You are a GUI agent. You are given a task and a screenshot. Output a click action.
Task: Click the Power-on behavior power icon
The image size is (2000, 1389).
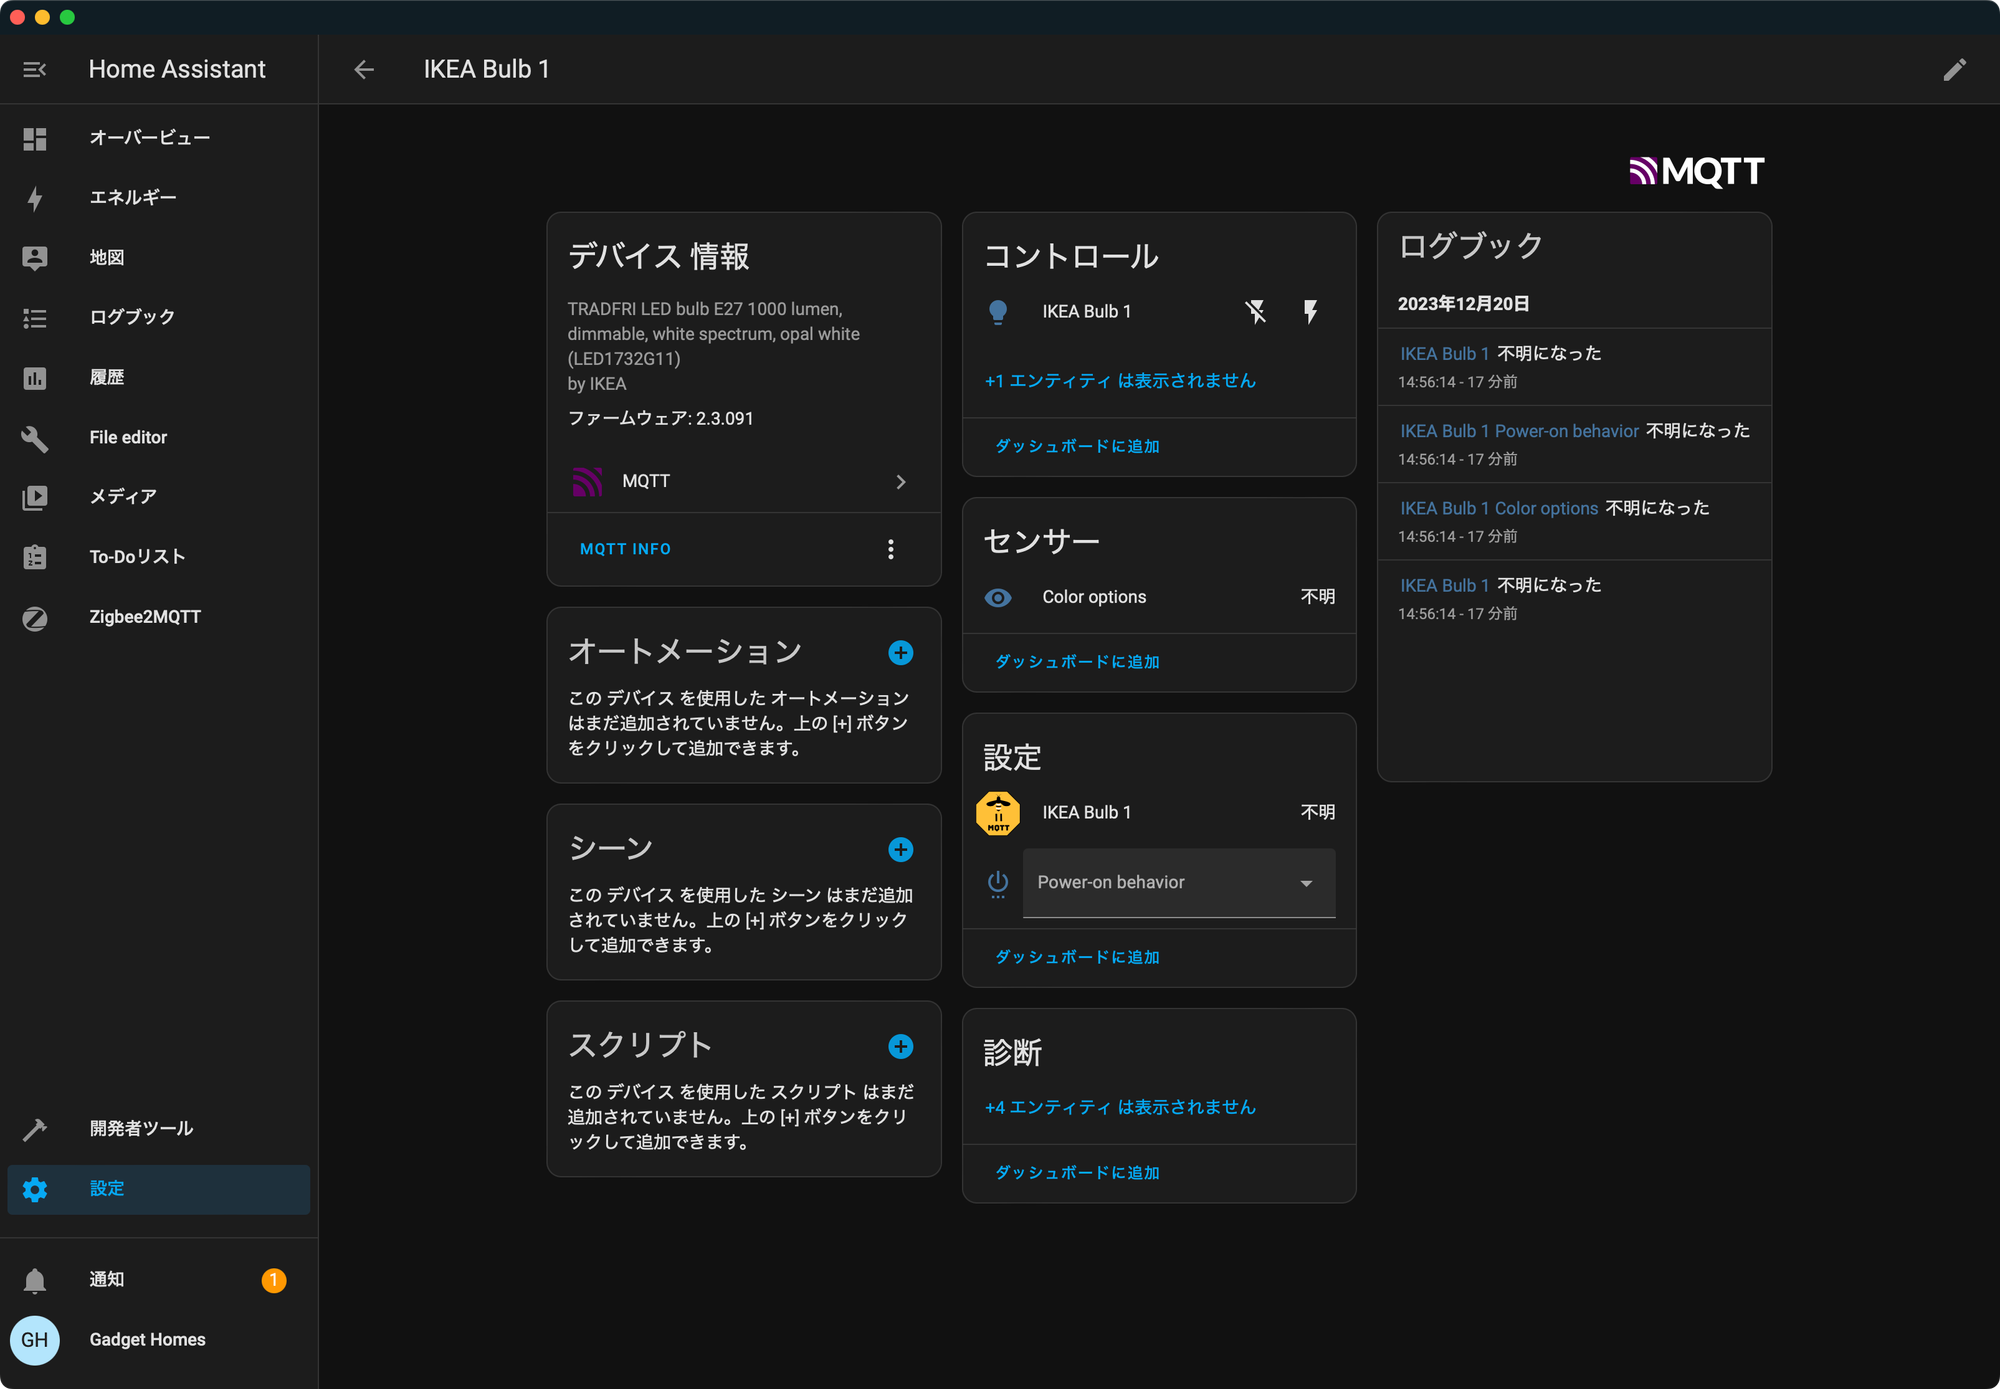pos(998,884)
